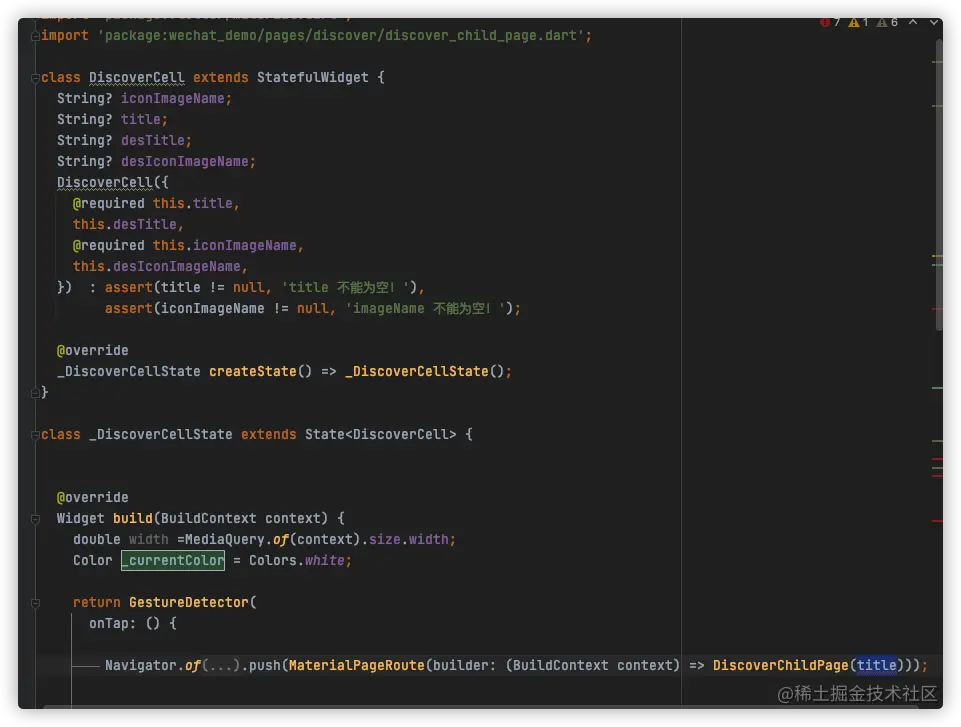Click createState method name

click(x=253, y=371)
